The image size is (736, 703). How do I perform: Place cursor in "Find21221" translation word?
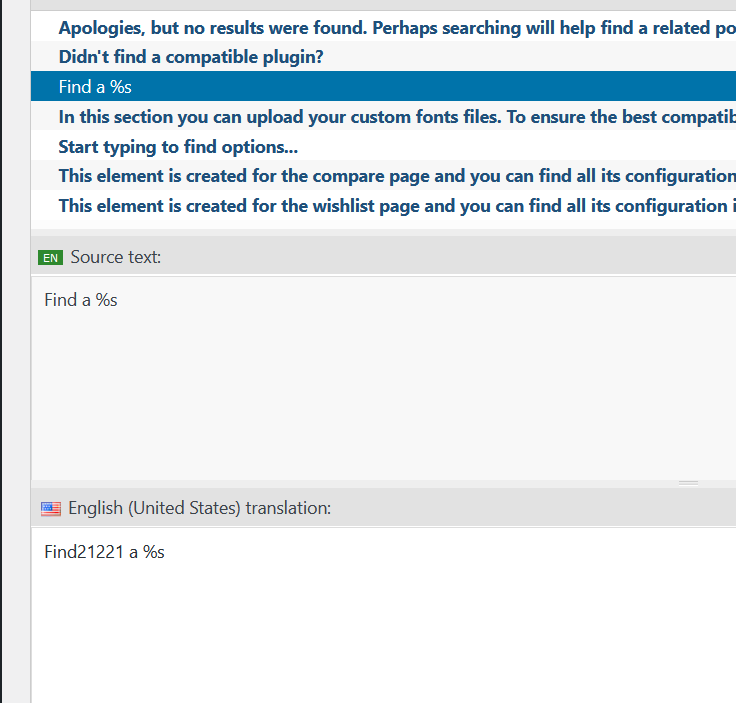84,552
